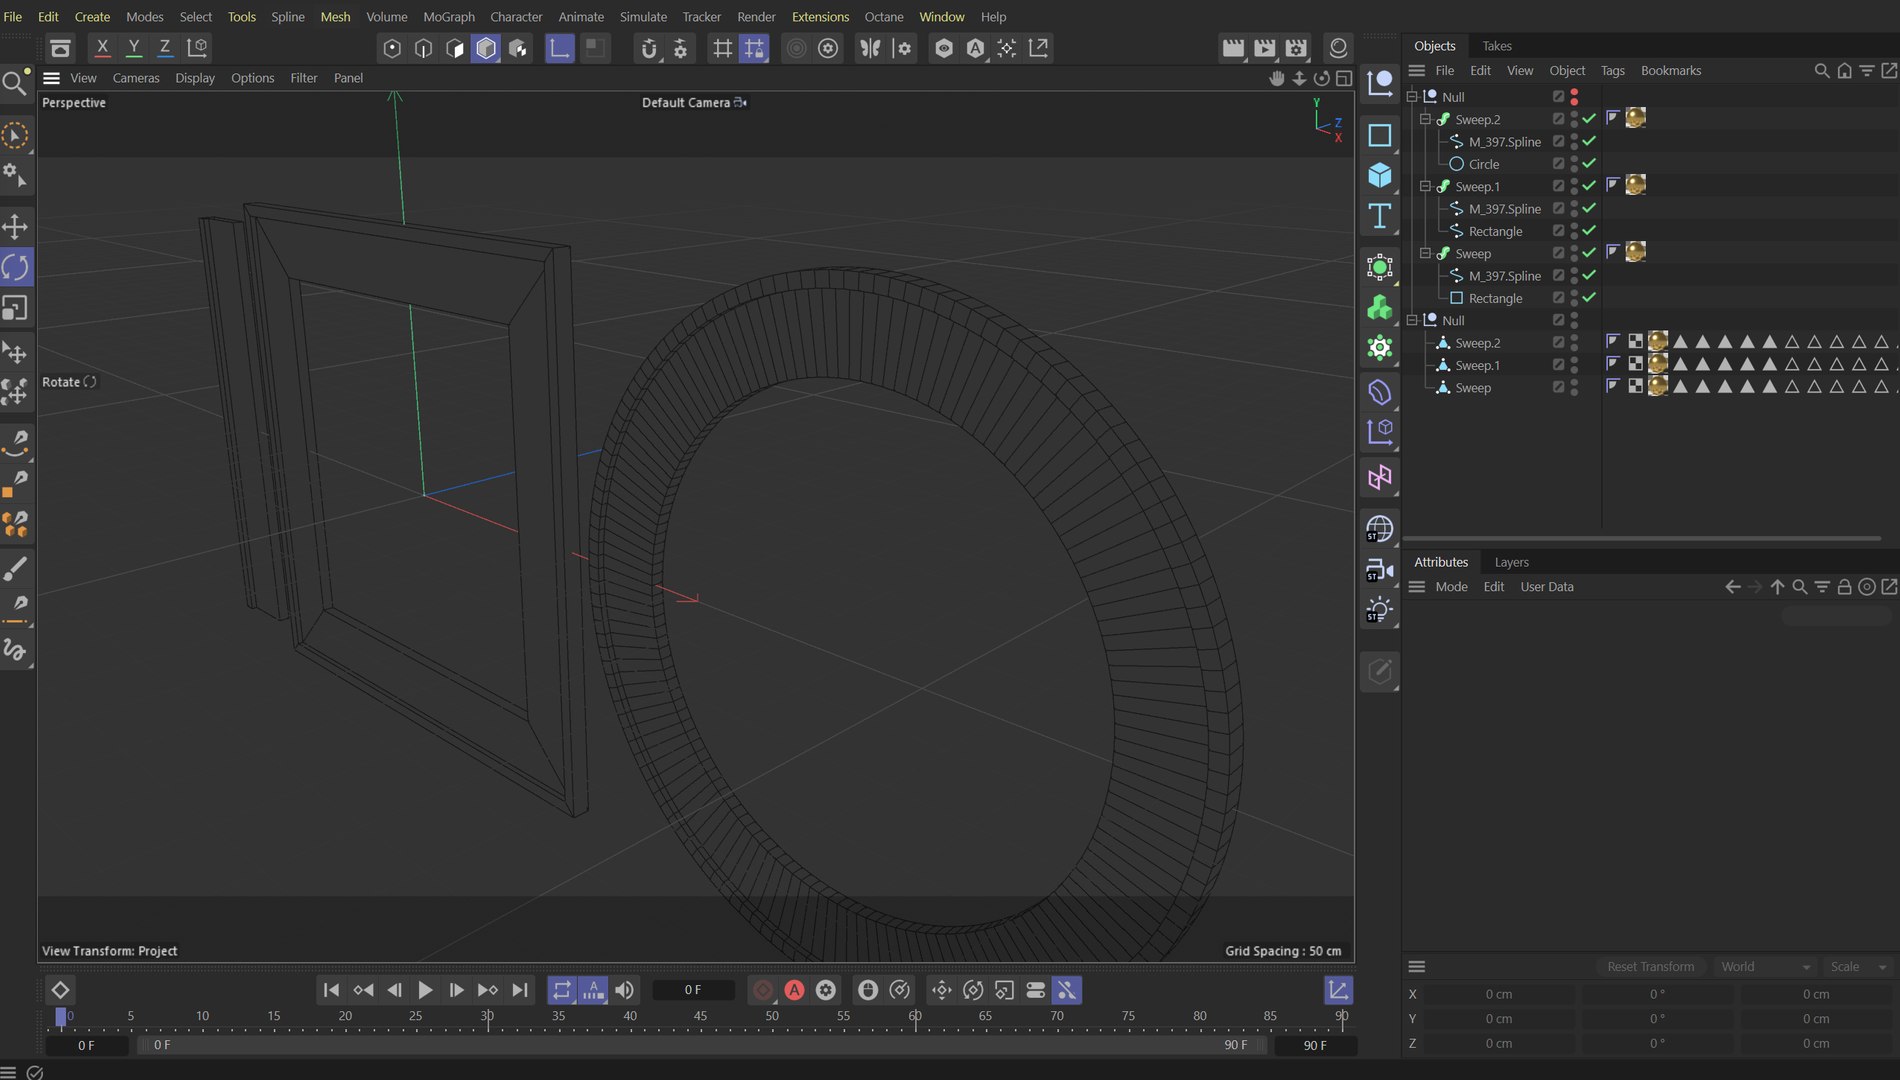
Task: Click the timeline playhead at frame 0
Action: click(61, 1017)
